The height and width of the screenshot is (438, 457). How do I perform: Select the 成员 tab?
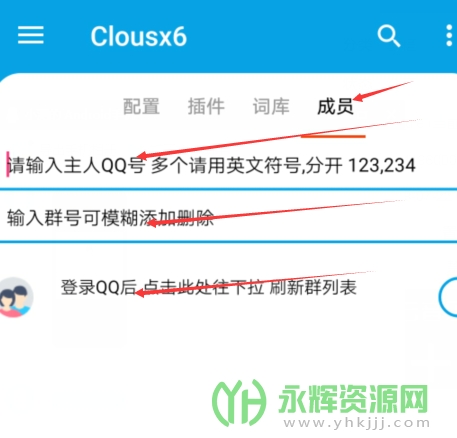[335, 106]
